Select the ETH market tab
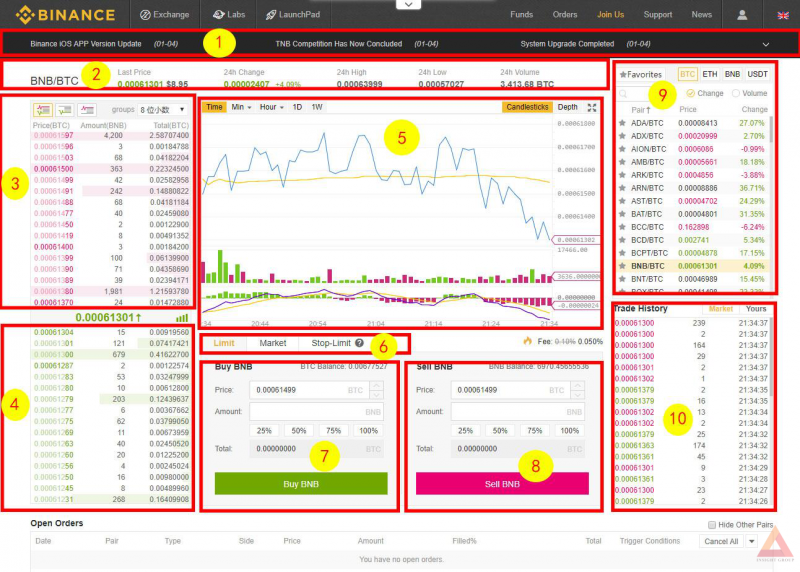This screenshot has height=572, width=800. tap(709, 74)
